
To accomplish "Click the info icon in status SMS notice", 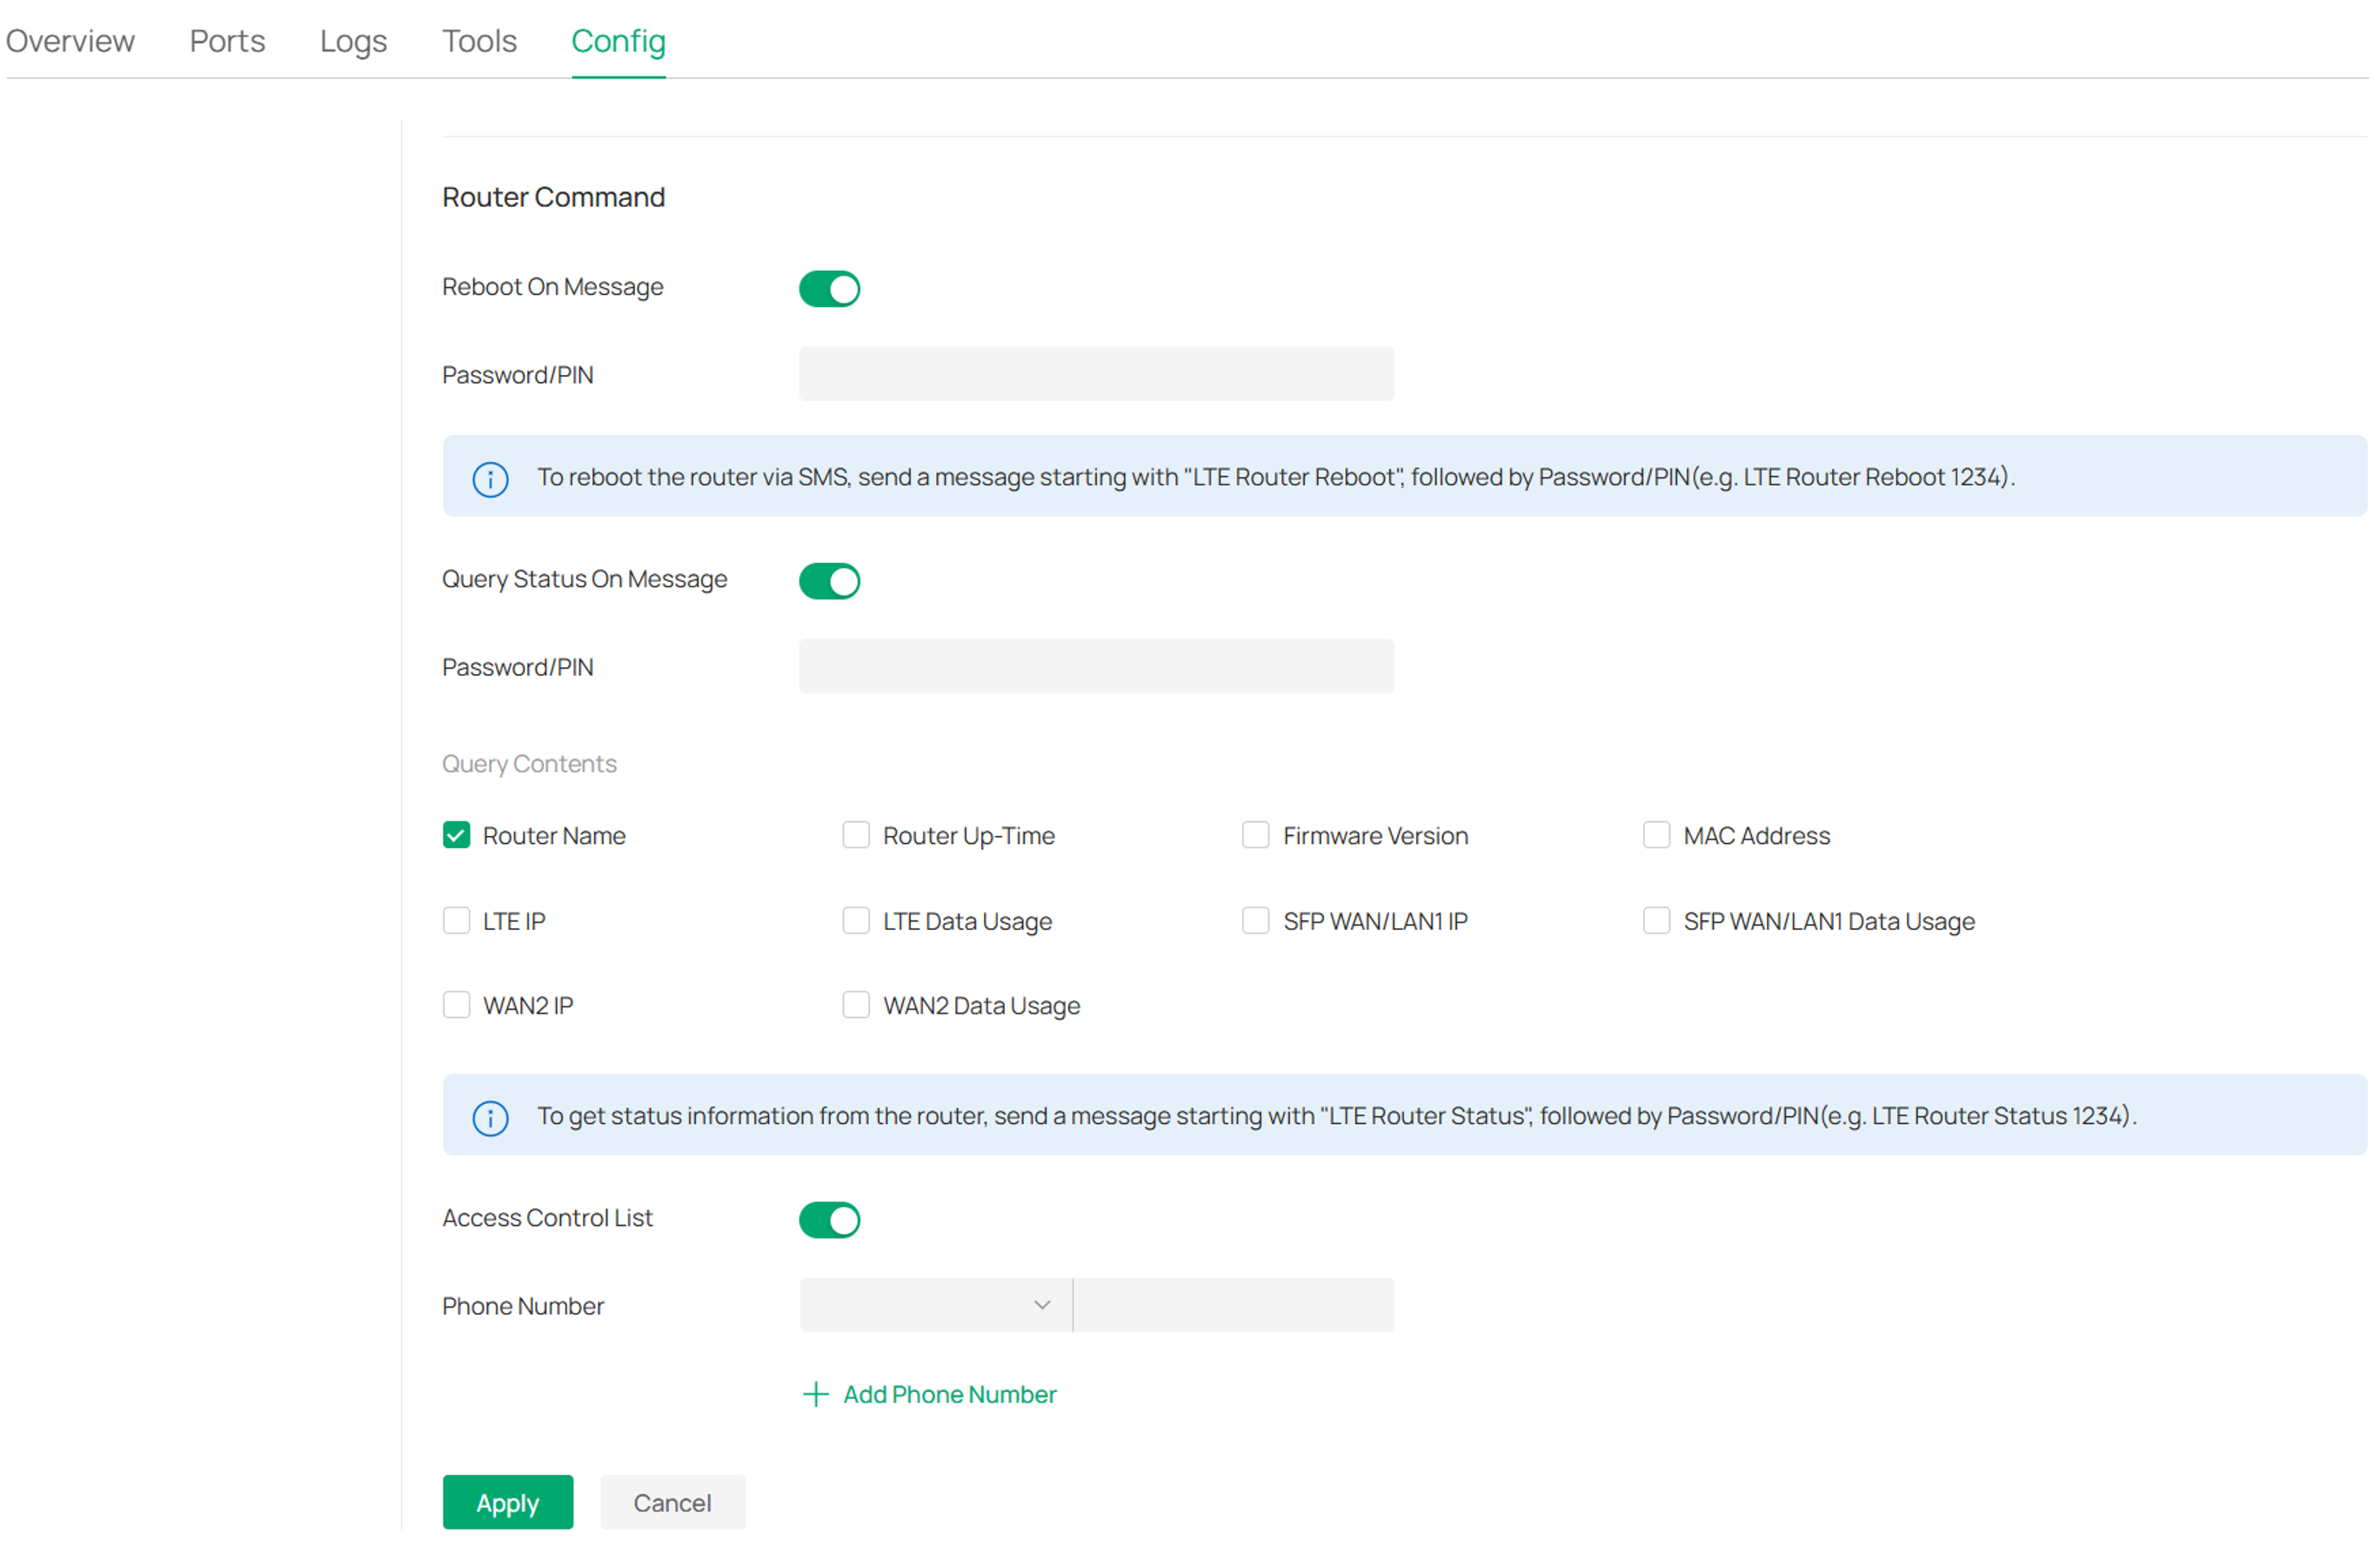I will click(490, 1118).
